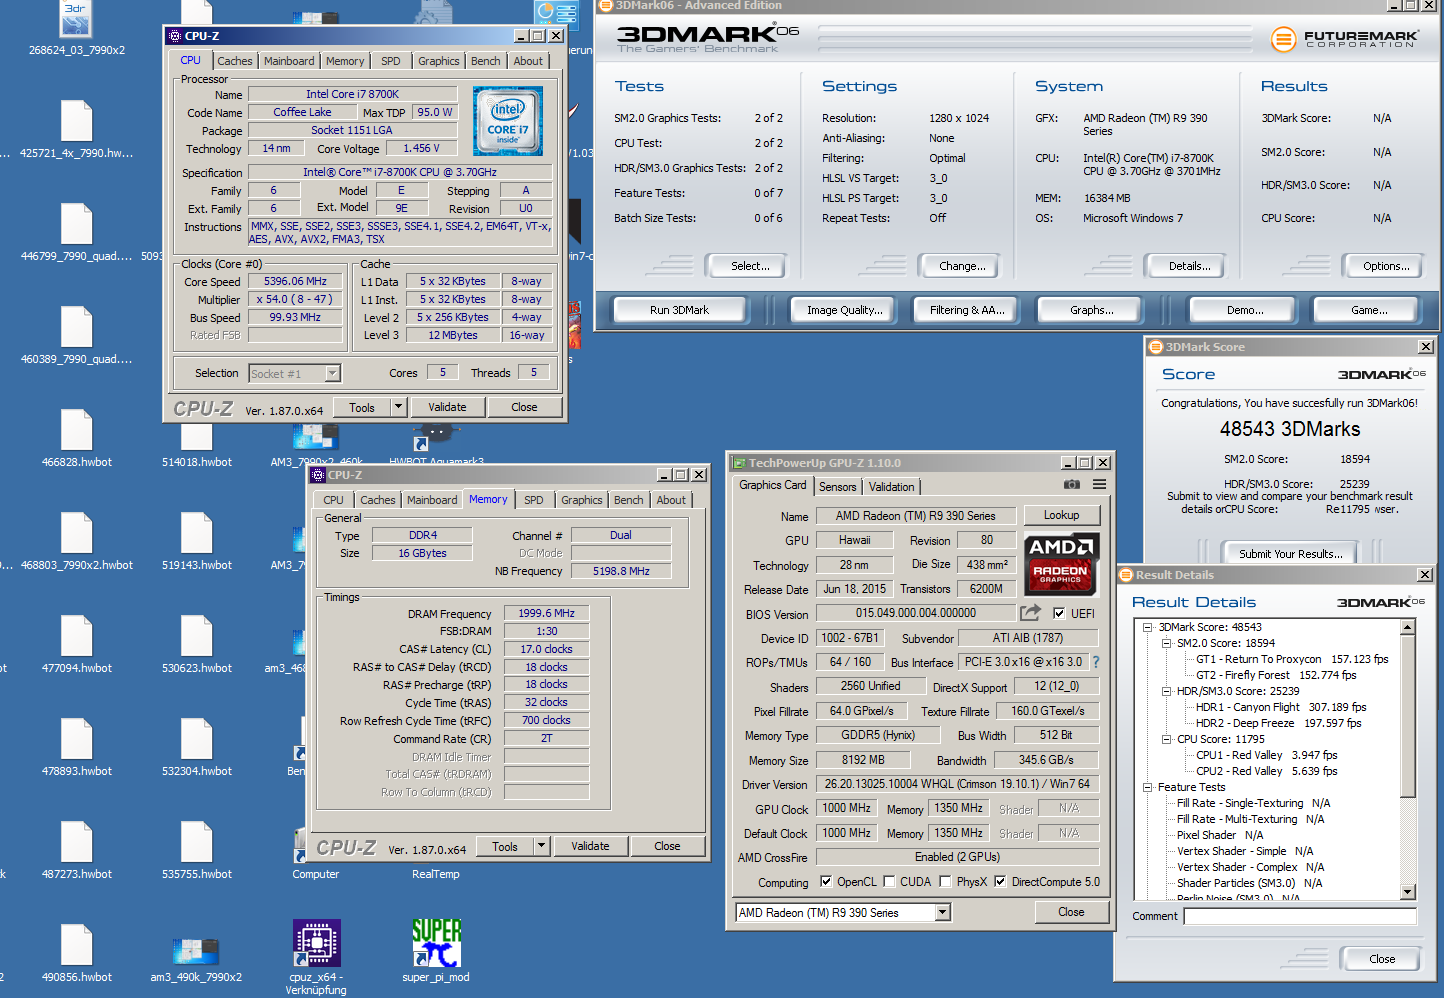Click the AMD Radeon Graphics logo
Viewport: 1444px width, 998px height.
click(x=1061, y=563)
